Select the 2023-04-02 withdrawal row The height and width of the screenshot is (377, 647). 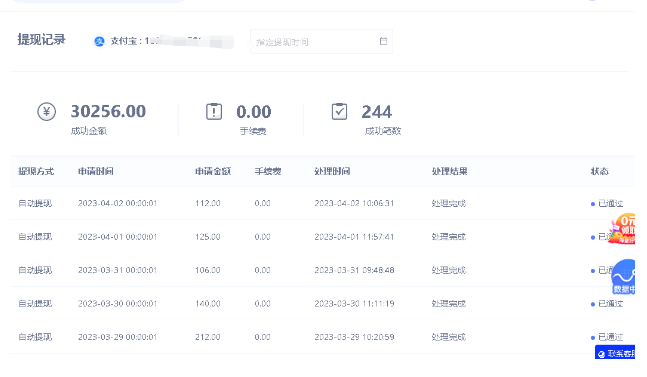[322, 203]
